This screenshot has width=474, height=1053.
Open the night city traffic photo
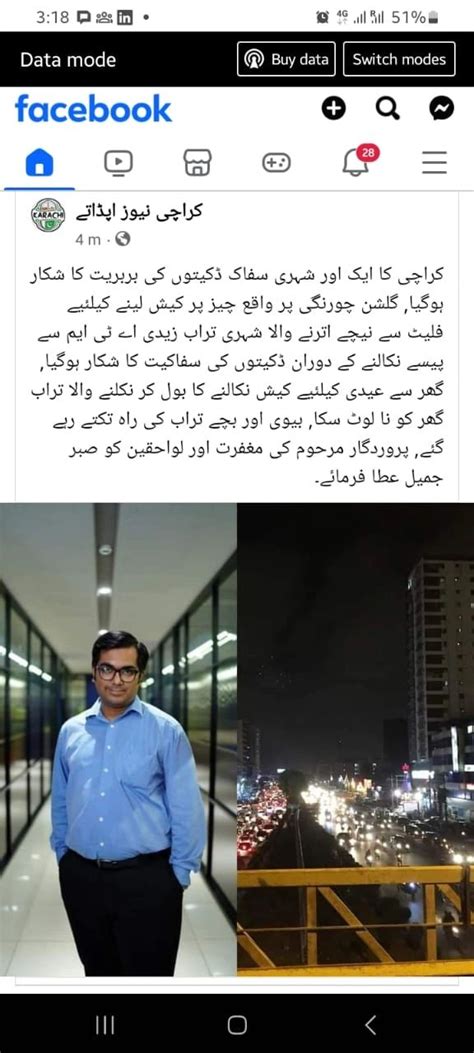[x=356, y=739]
